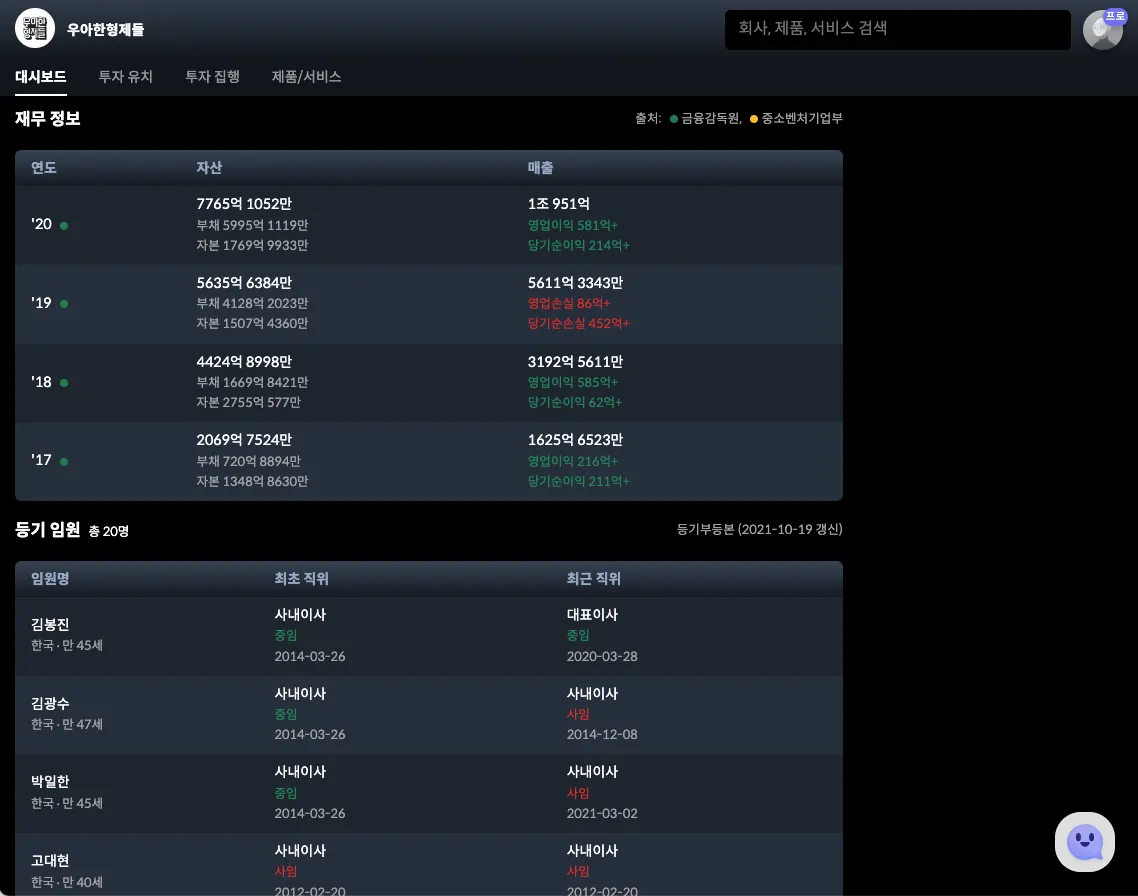1138x896 pixels.
Task: Click the 프로 badge on avatar
Action: 1115,16
